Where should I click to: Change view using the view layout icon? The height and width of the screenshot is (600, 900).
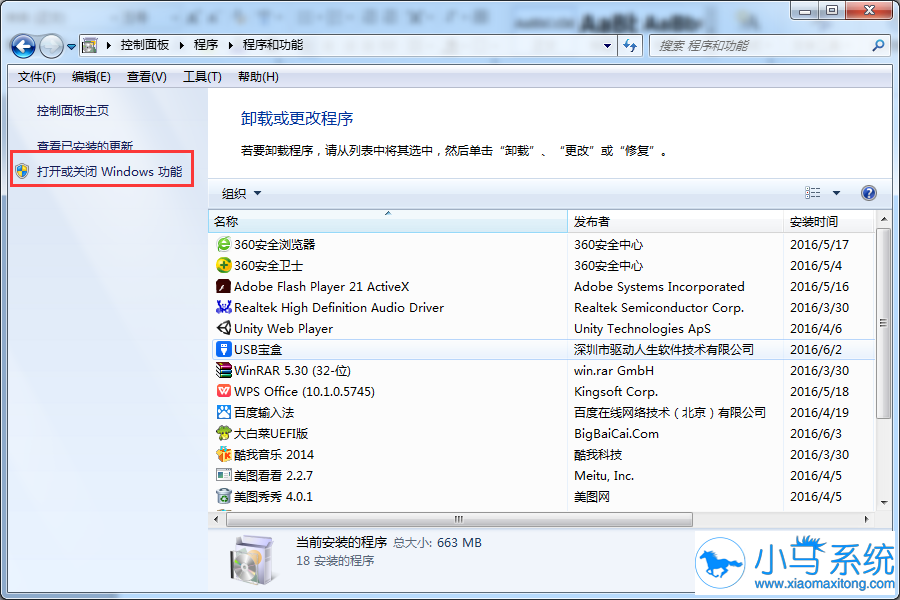coord(813,193)
